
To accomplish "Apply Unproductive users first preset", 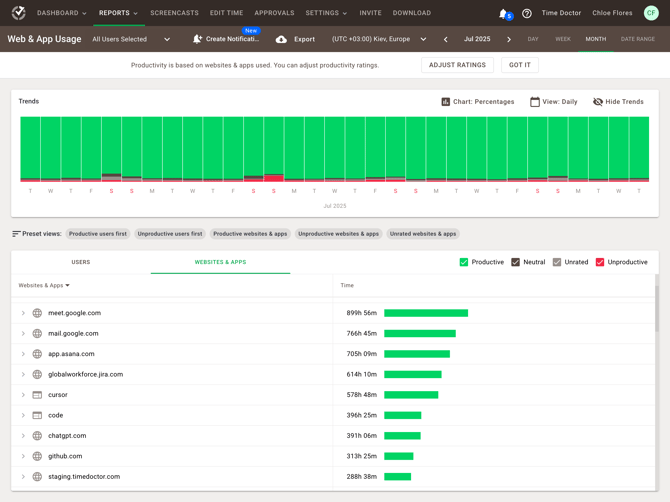I will tap(170, 234).
